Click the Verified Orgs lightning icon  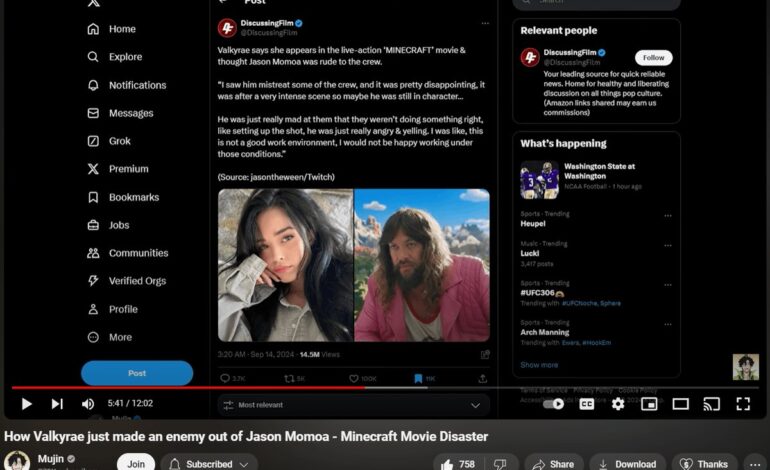[93, 281]
